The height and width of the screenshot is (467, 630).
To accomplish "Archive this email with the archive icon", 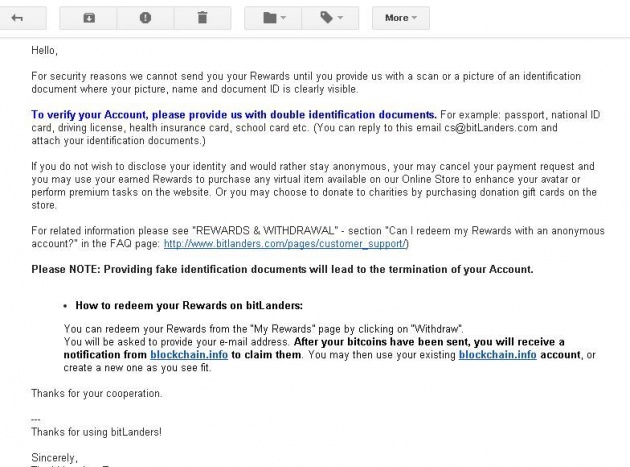I will pyautogui.click(x=88, y=18).
